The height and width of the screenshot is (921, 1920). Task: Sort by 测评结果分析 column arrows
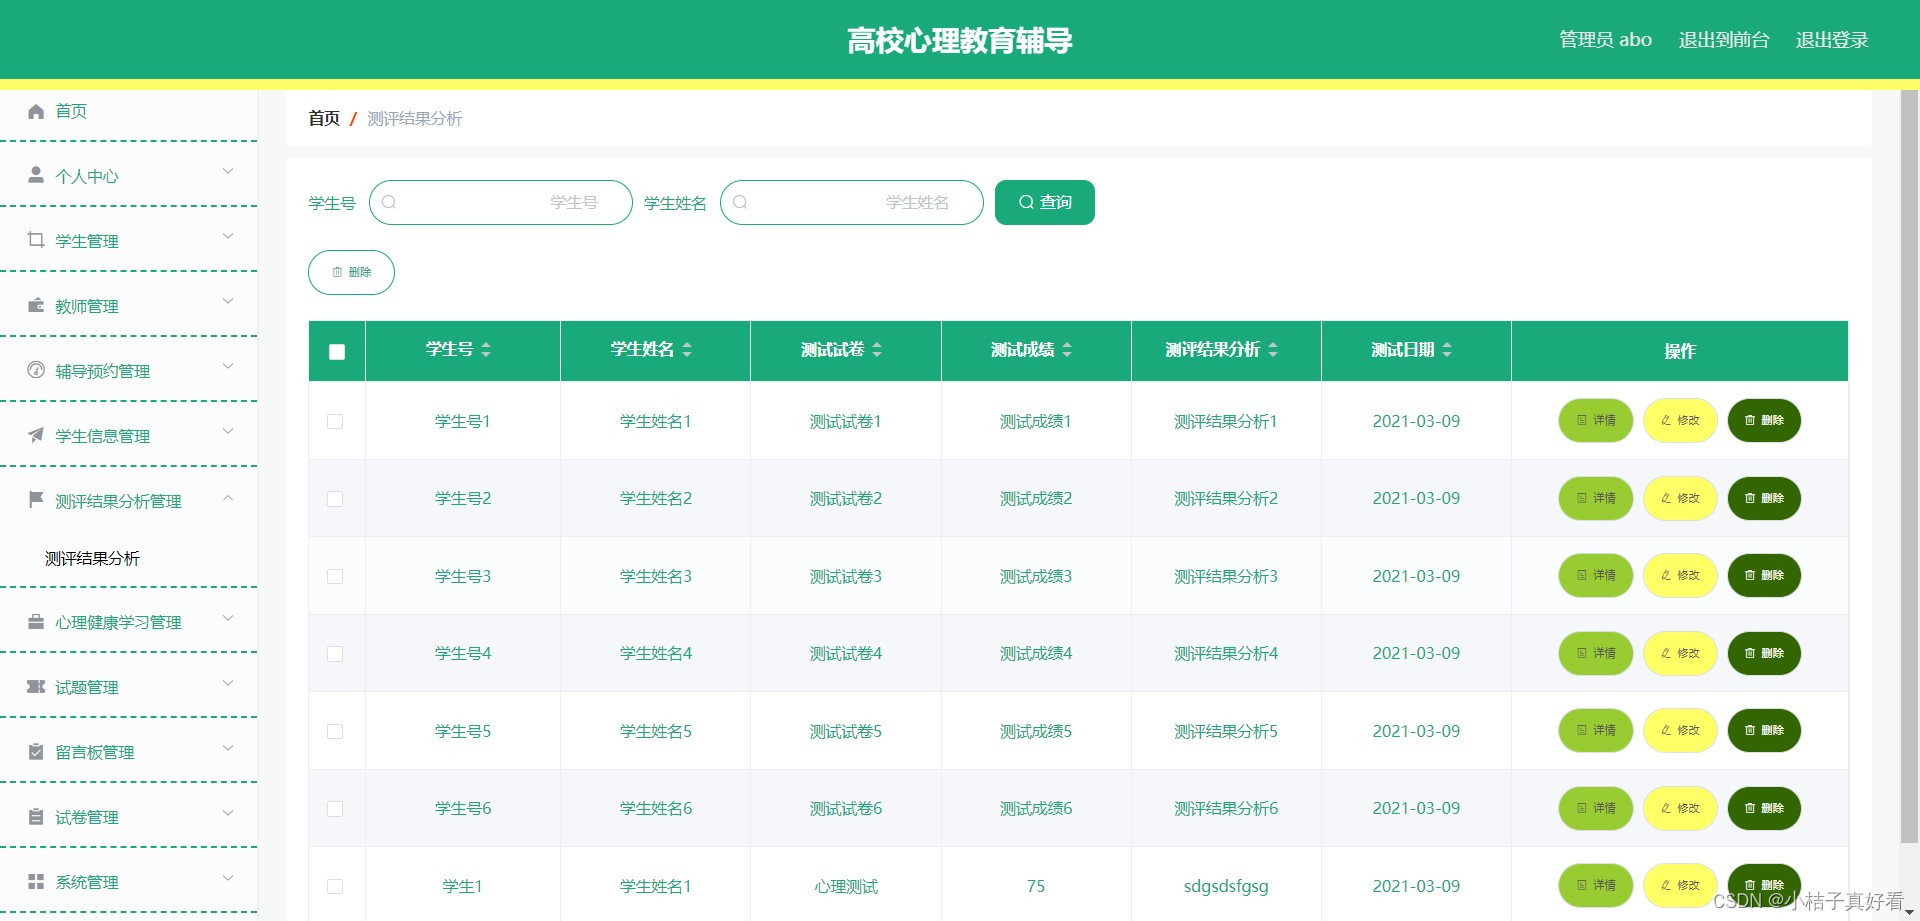1273,349
